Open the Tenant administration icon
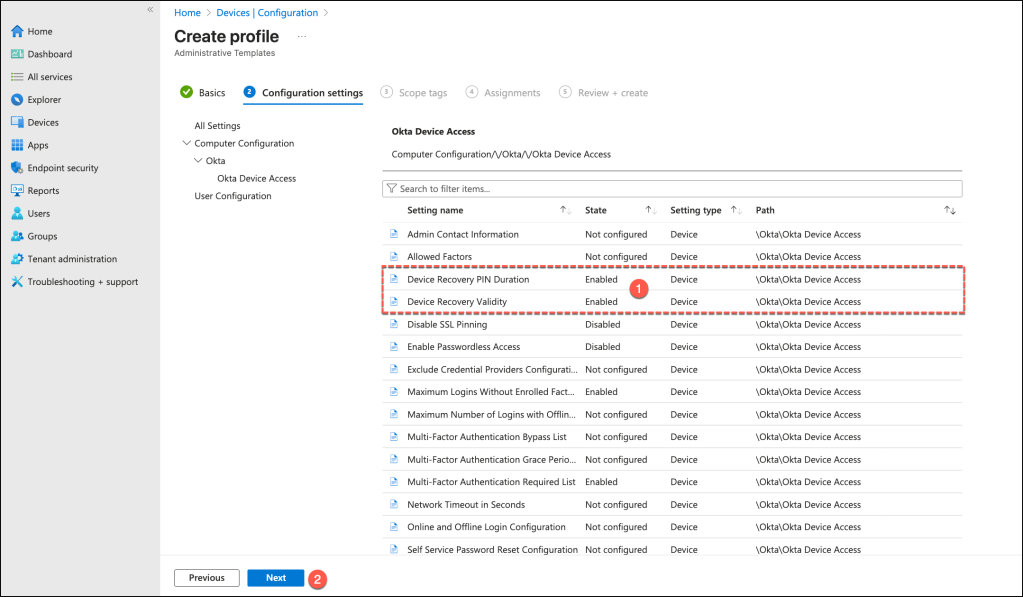This screenshot has width=1023, height=597. (x=17, y=259)
